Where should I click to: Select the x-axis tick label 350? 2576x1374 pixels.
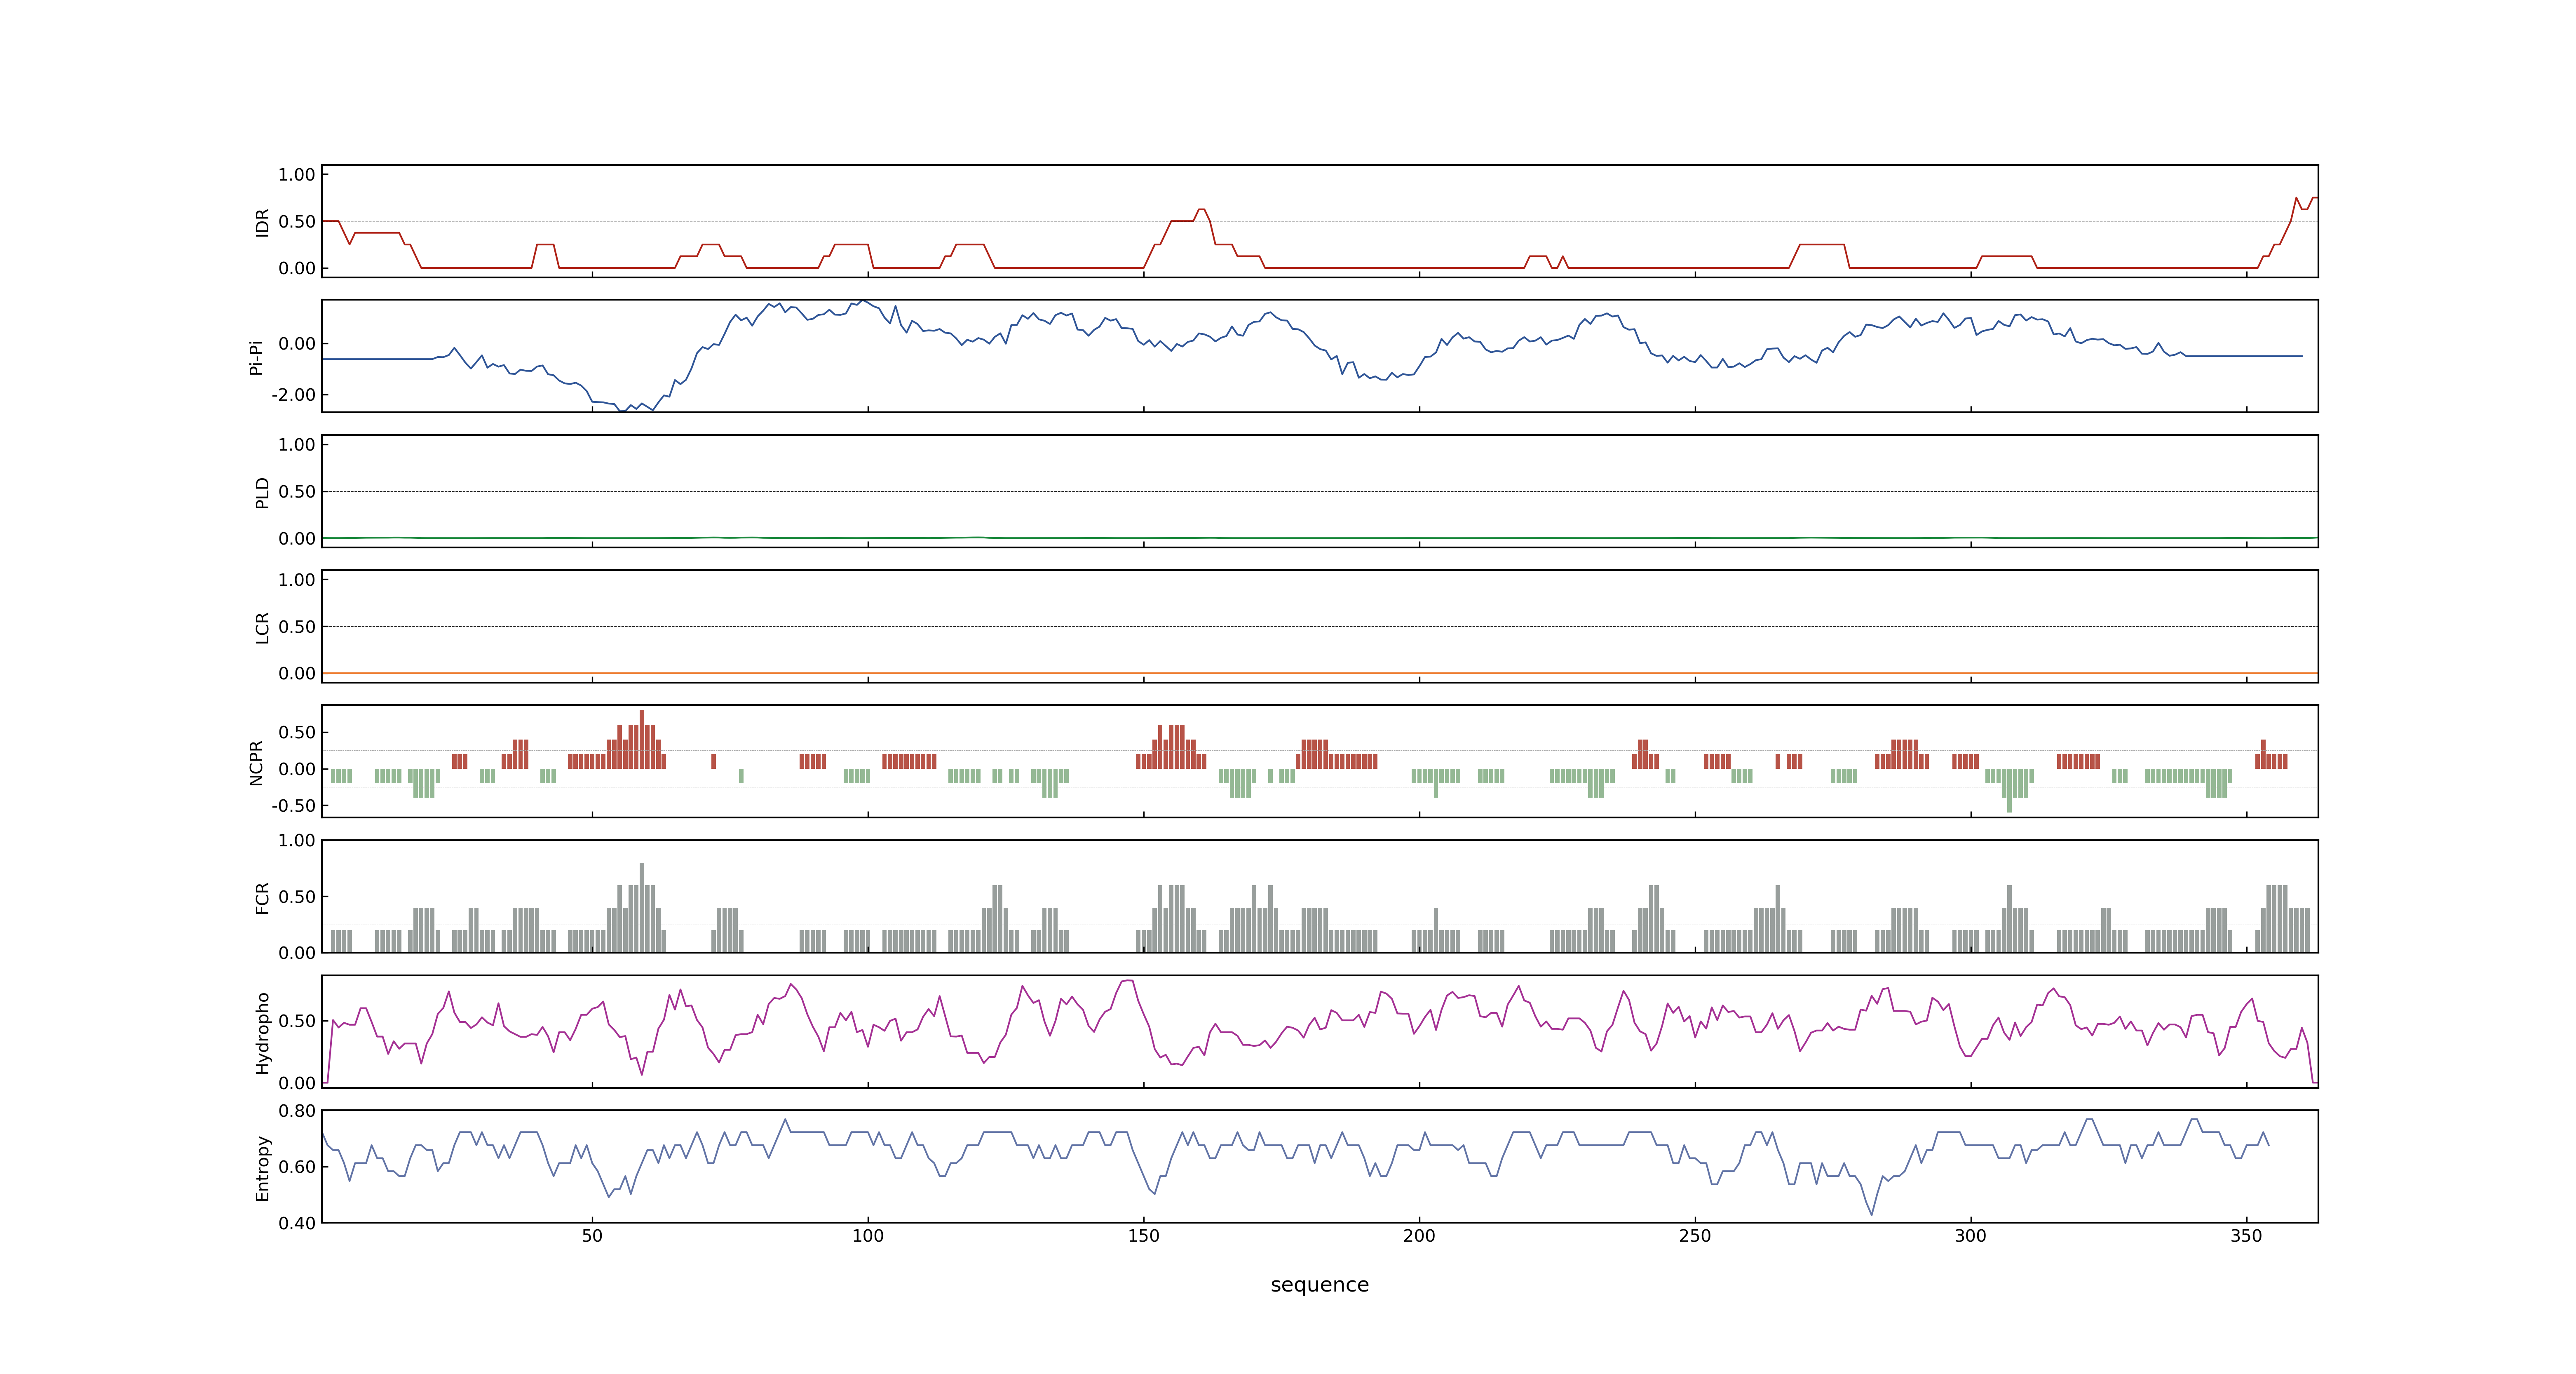pos(2246,1236)
